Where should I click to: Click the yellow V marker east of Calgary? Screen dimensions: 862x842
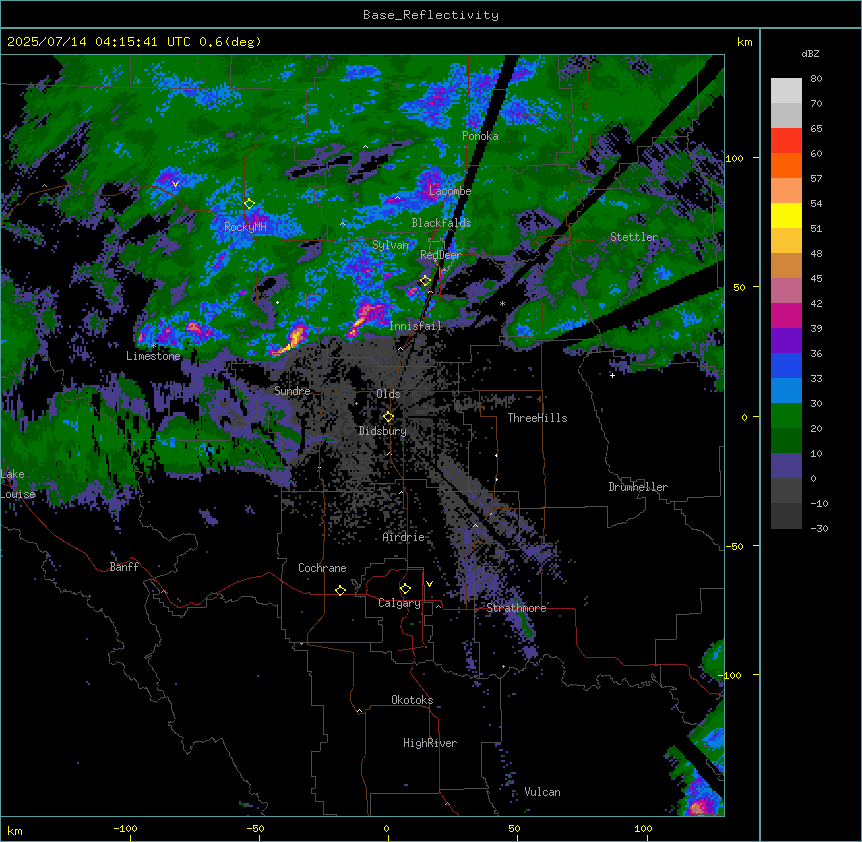point(429,584)
